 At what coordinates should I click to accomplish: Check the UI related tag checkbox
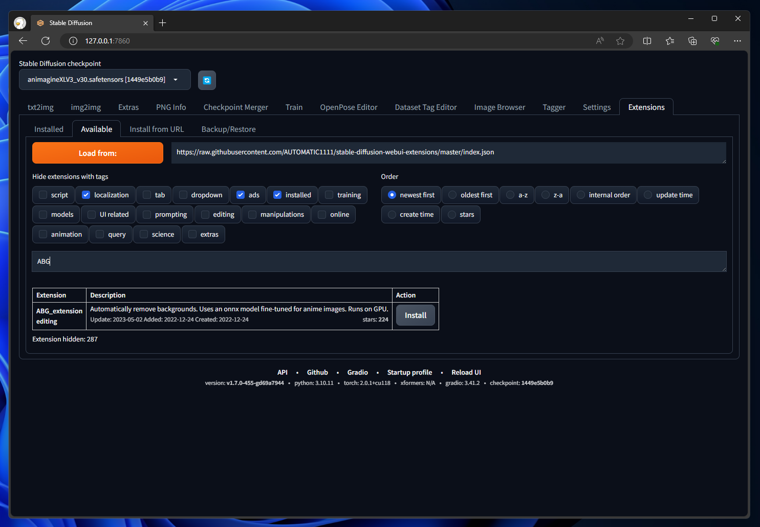pos(92,214)
